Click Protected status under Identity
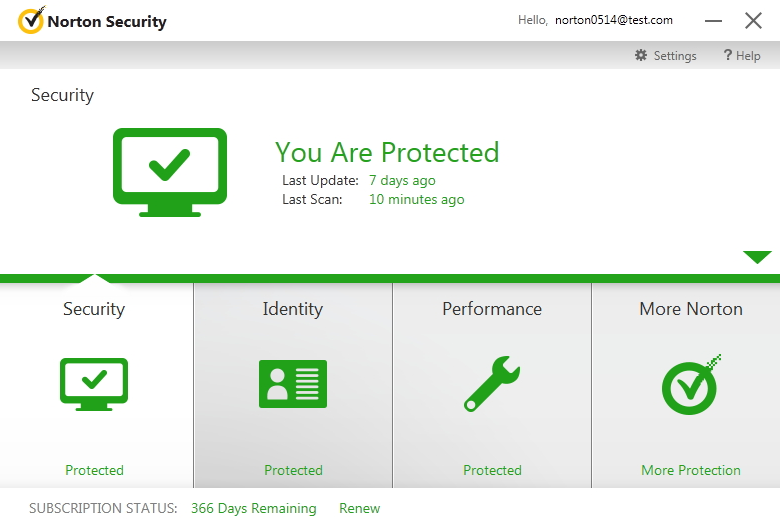 (293, 470)
